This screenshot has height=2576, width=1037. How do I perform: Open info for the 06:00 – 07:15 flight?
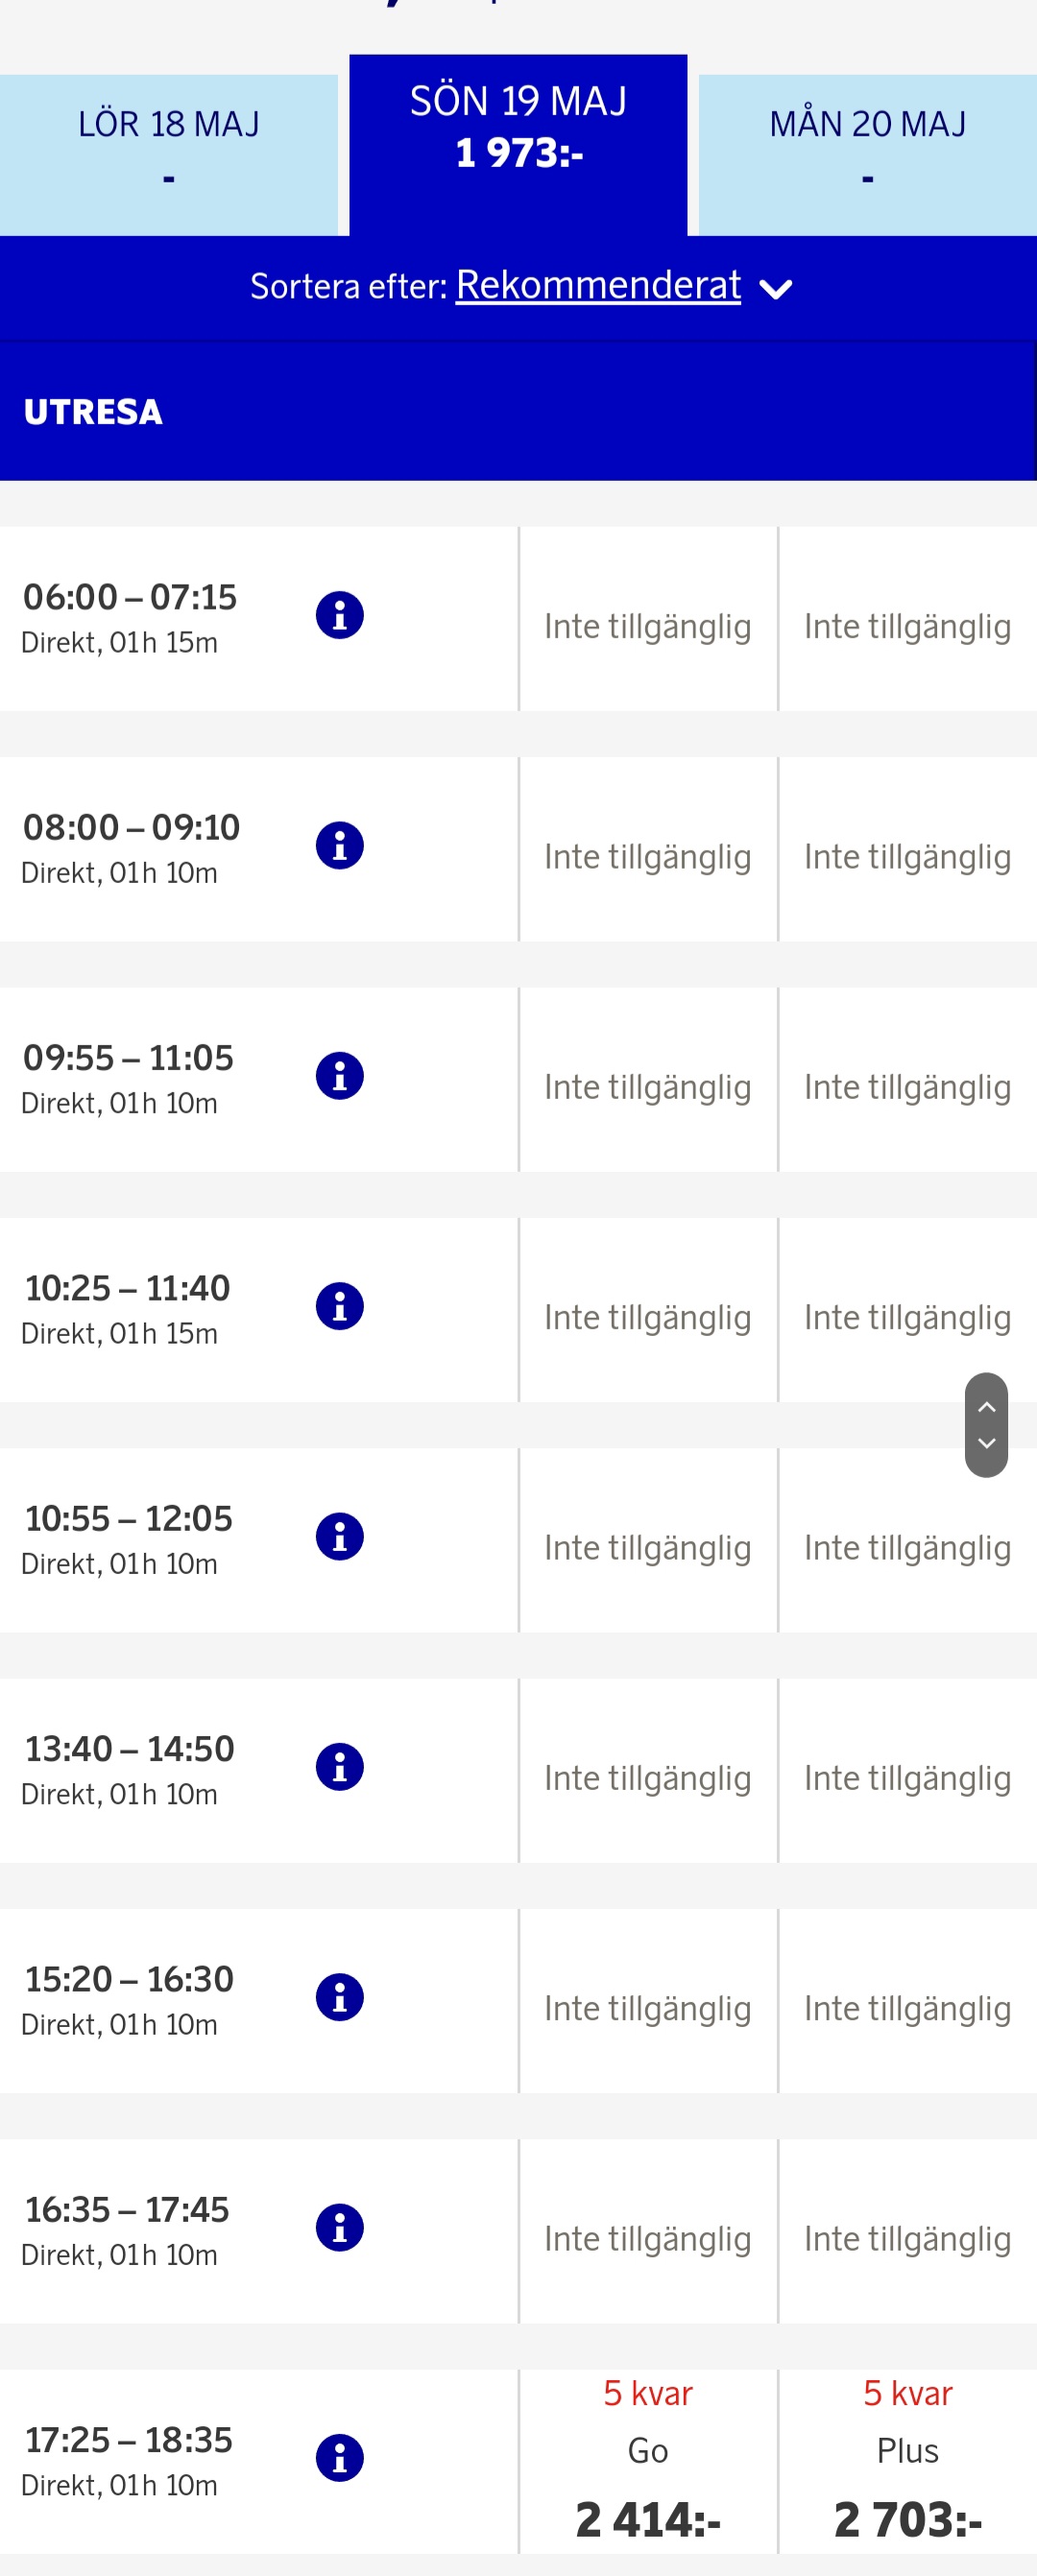(339, 615)
